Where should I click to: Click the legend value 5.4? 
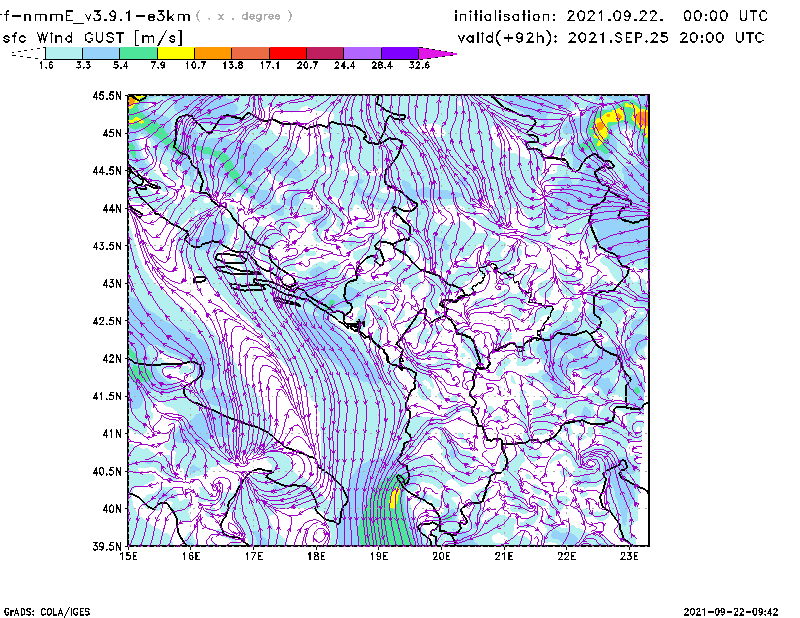coord(120,65)
